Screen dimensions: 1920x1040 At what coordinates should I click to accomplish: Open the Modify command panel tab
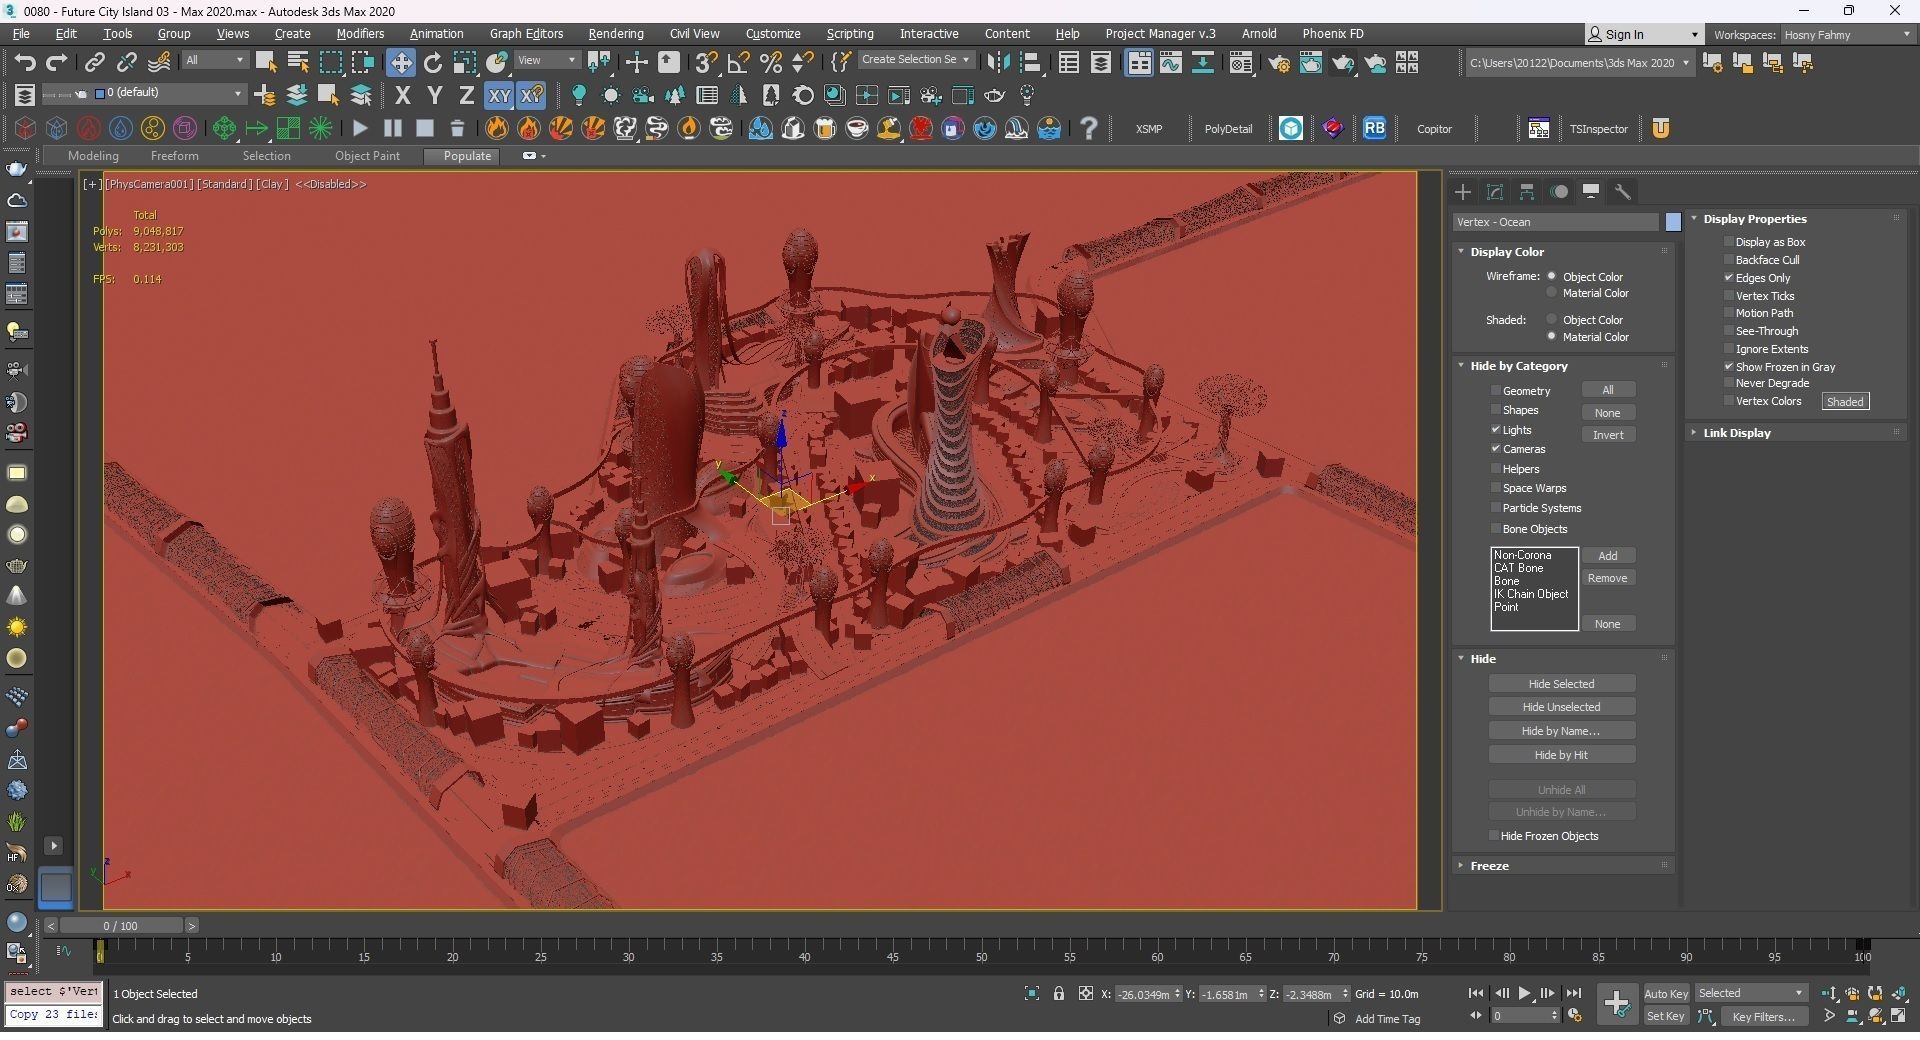coord(1495,192)
